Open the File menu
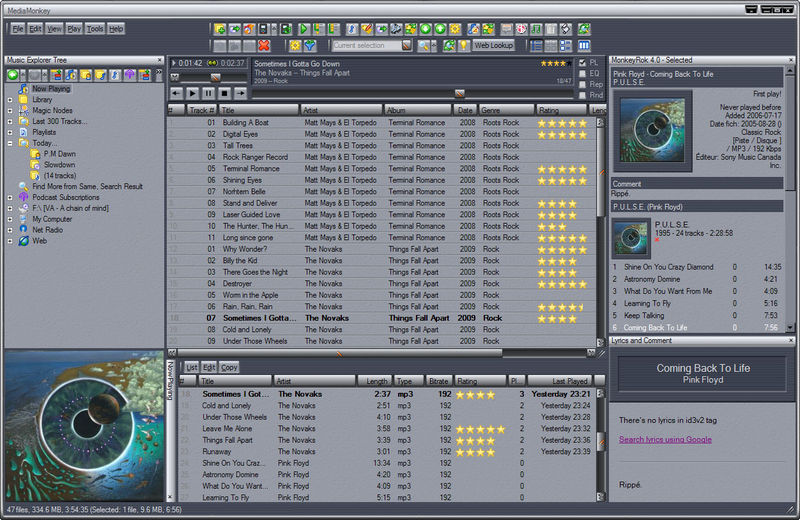The height and width of the screenshot is (520, 800). pyautogui.click(x=18, y=29)
